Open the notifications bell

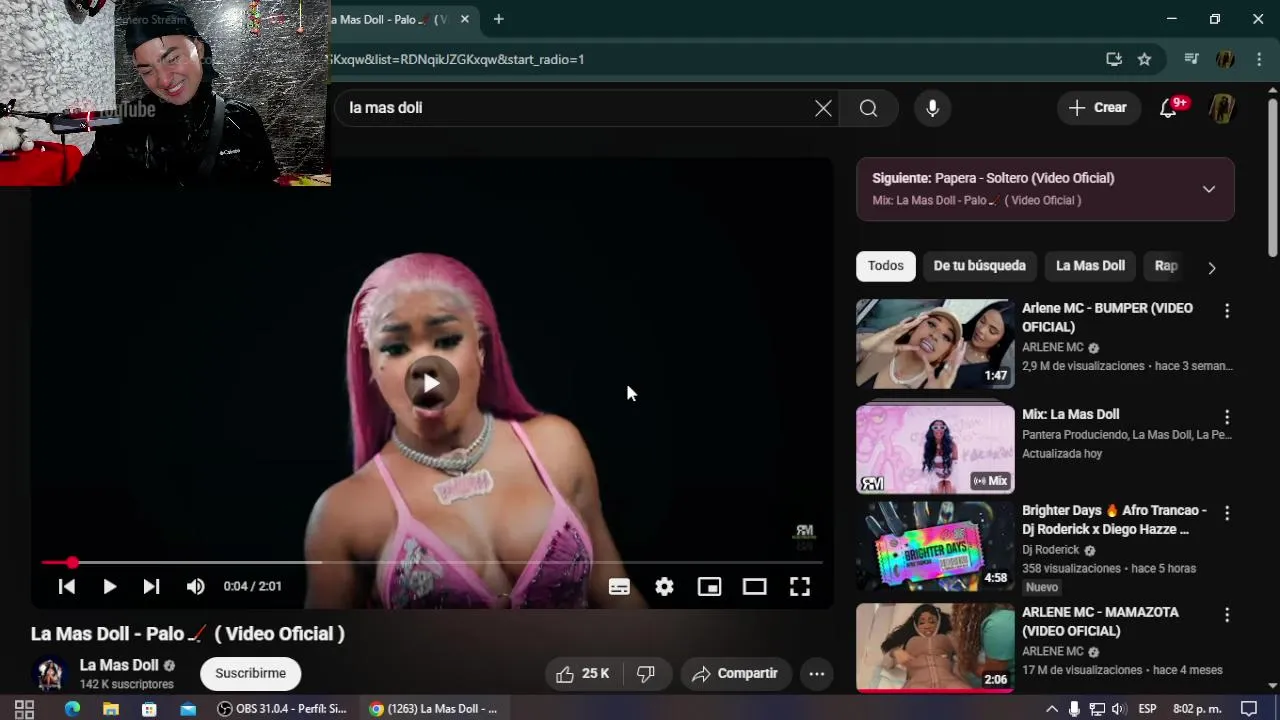tap(1168, 108)
